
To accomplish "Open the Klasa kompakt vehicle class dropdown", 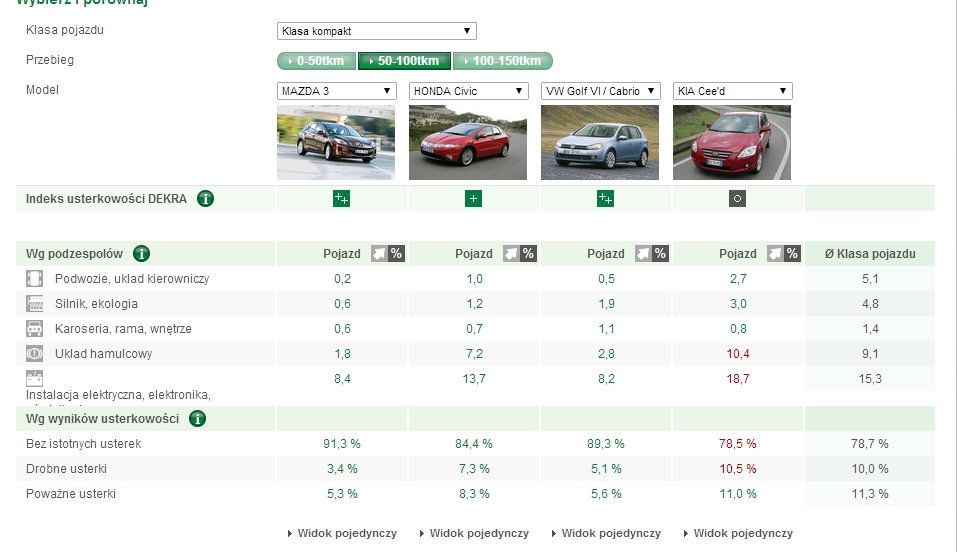I will pyautogui.click(x=376, y=31).
